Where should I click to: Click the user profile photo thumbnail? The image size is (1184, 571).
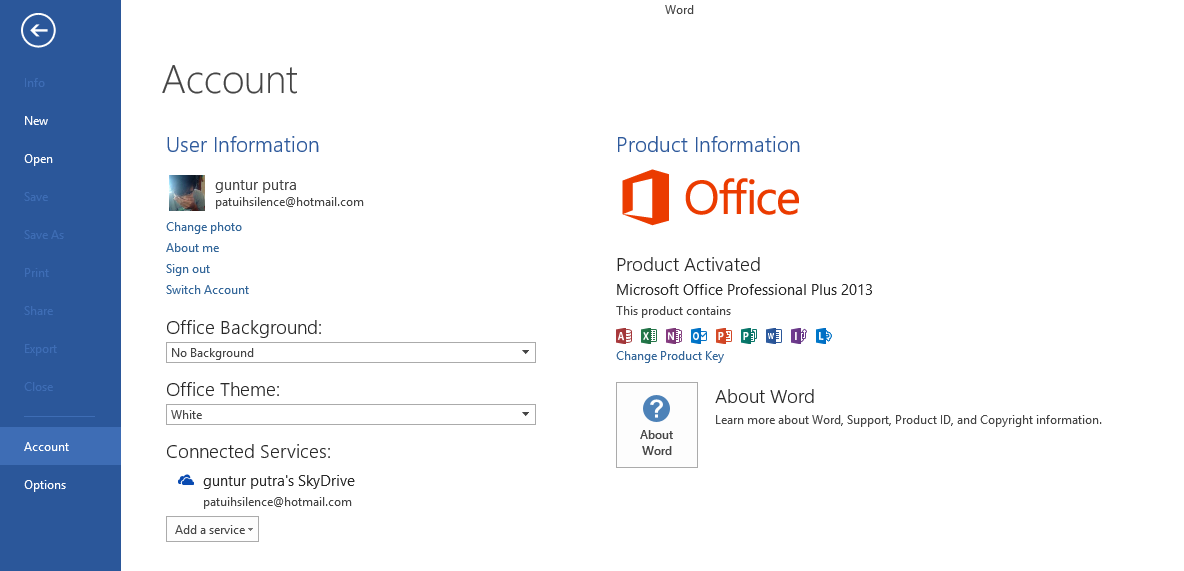(187, 193)
